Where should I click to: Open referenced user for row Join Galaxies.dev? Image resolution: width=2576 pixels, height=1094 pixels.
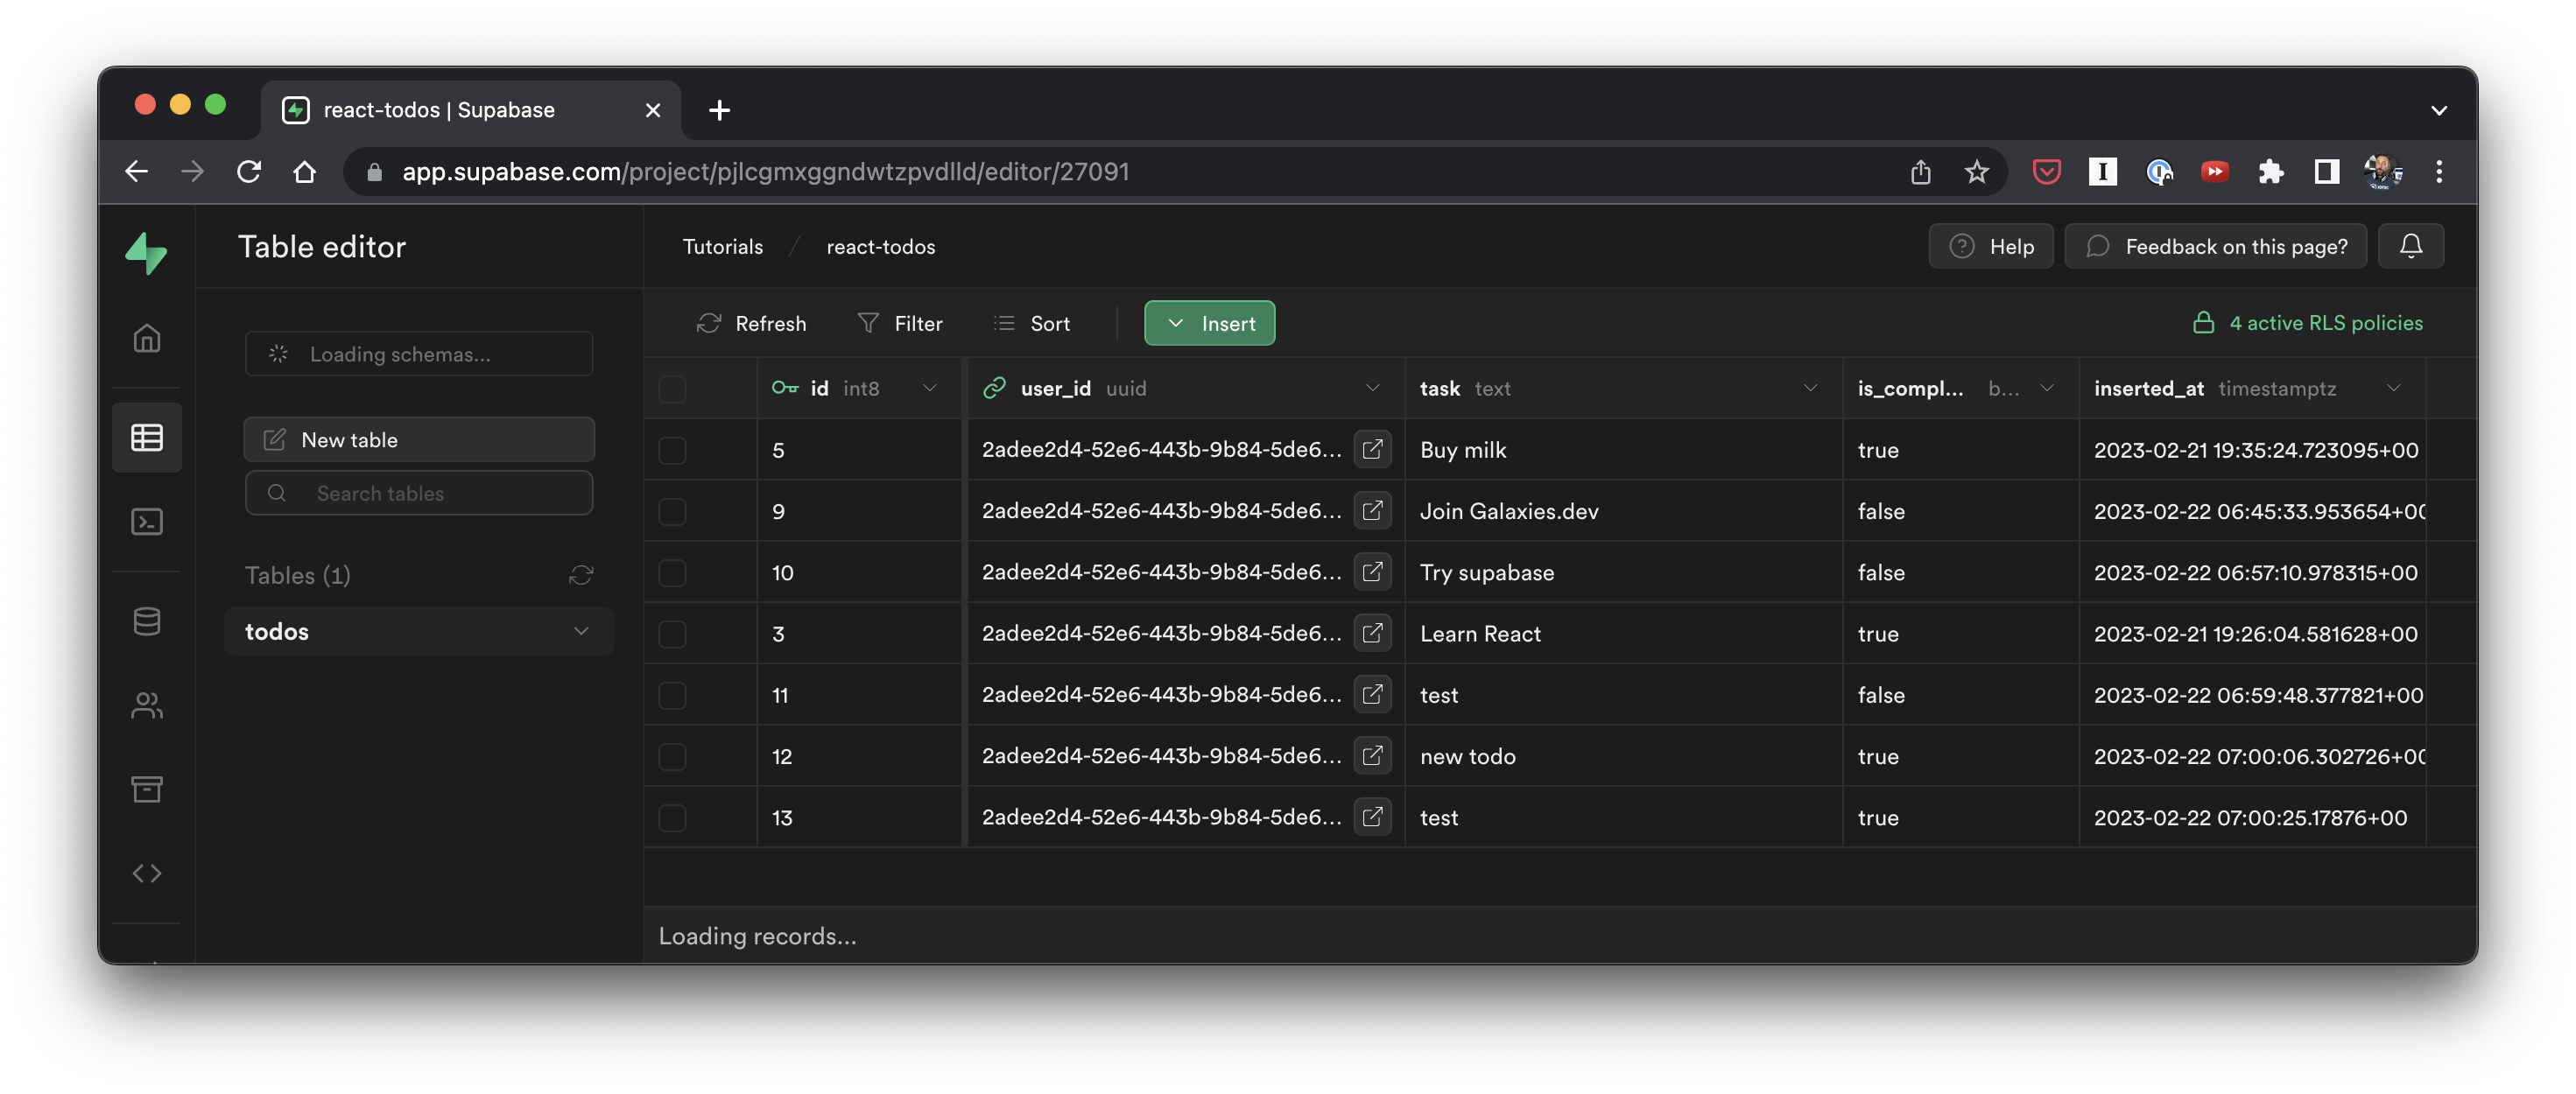(x=1372, y=511)
